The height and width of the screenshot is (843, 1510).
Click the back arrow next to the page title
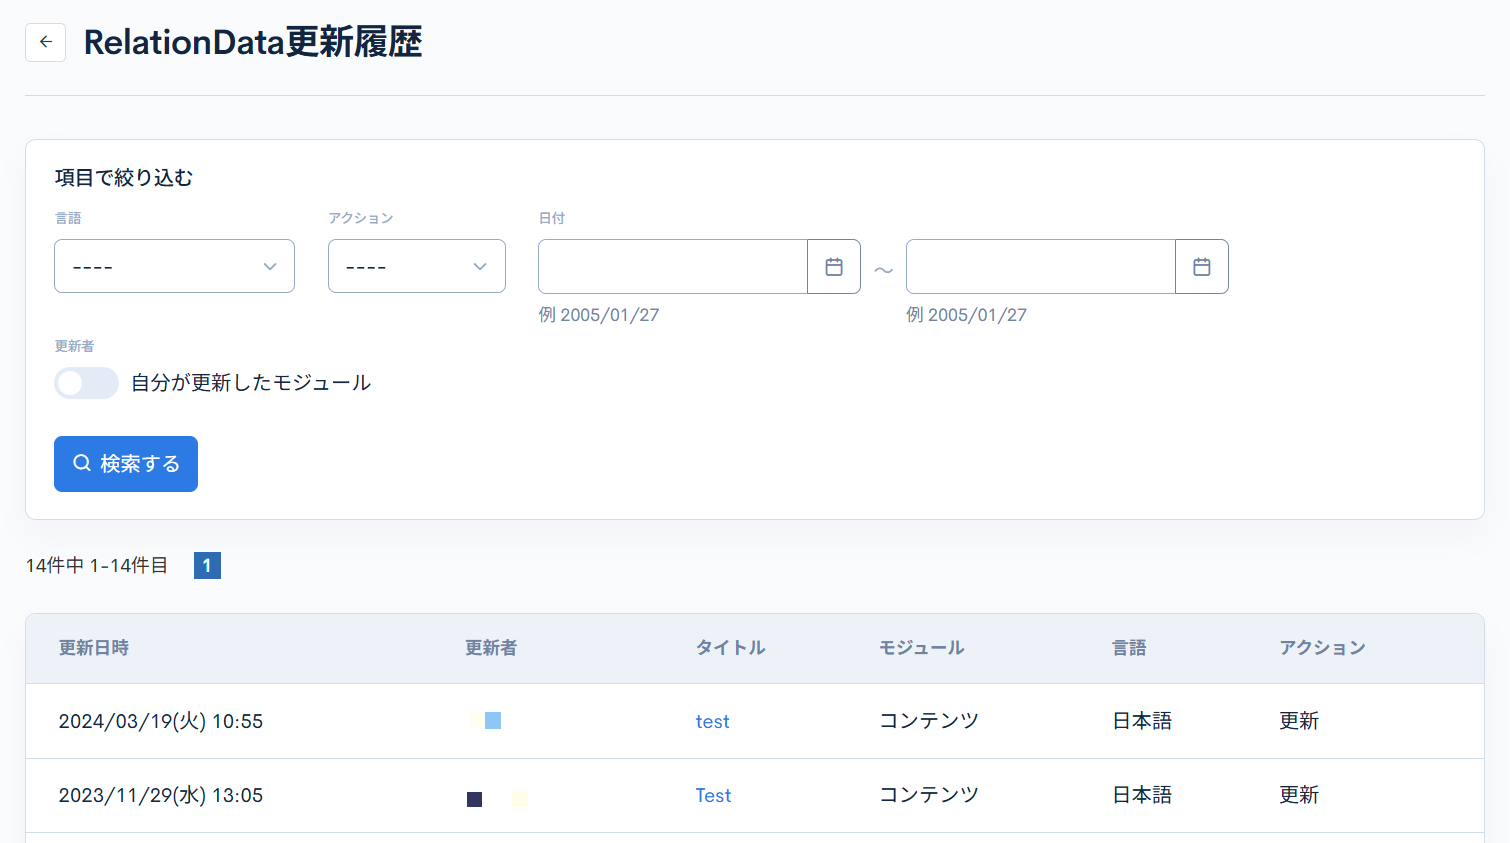click(x=45, y=42)
